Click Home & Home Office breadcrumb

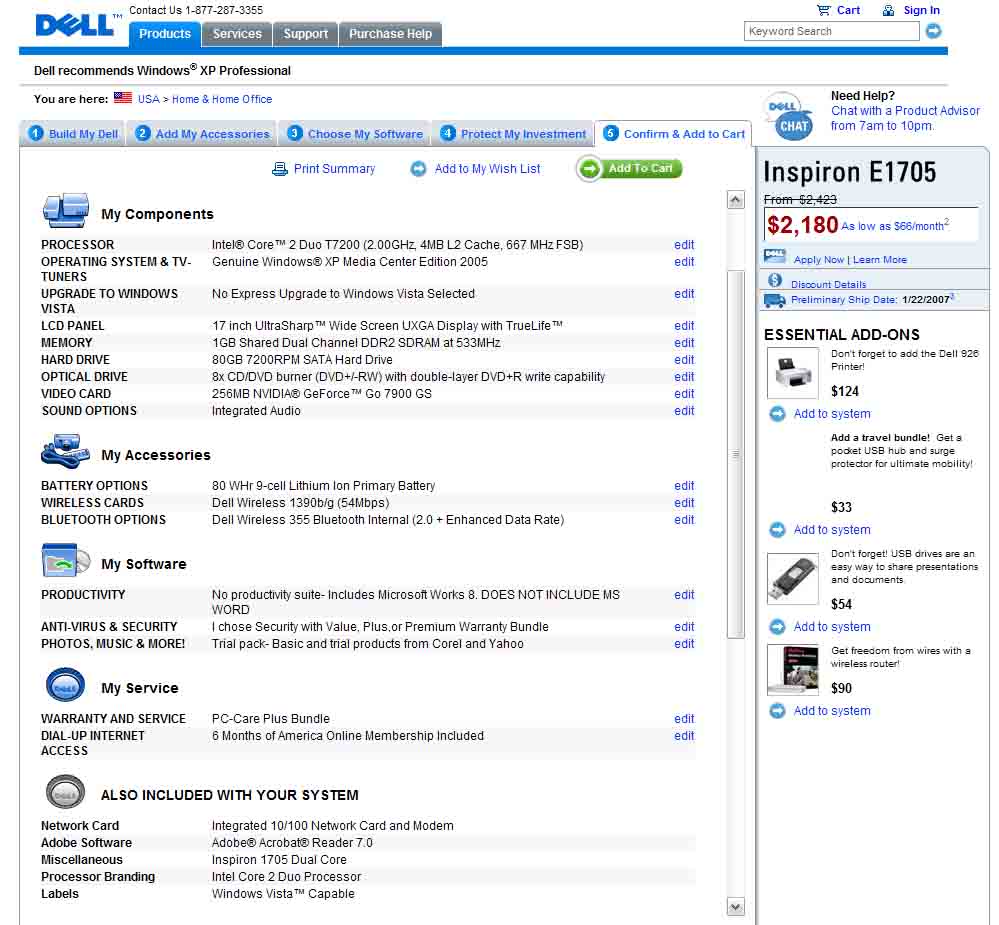pyautogui.click(x=222, y=99)
